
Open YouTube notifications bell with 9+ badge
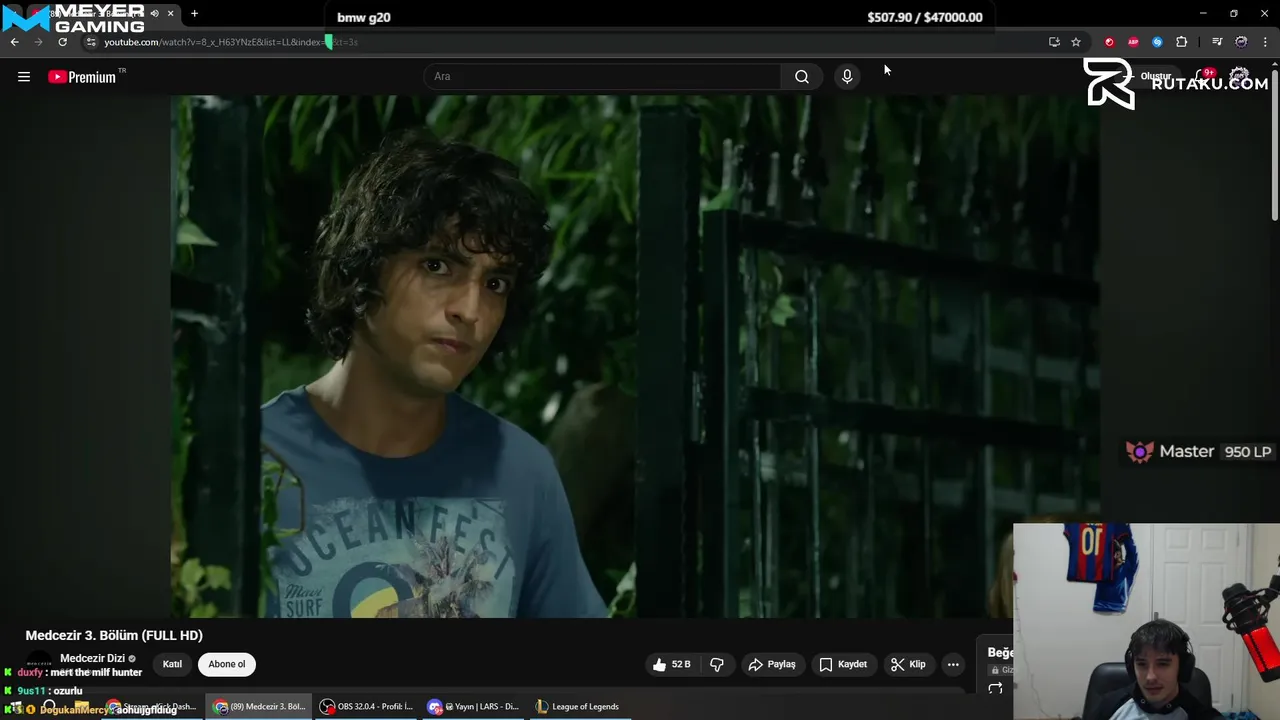tap(1203, 77)
